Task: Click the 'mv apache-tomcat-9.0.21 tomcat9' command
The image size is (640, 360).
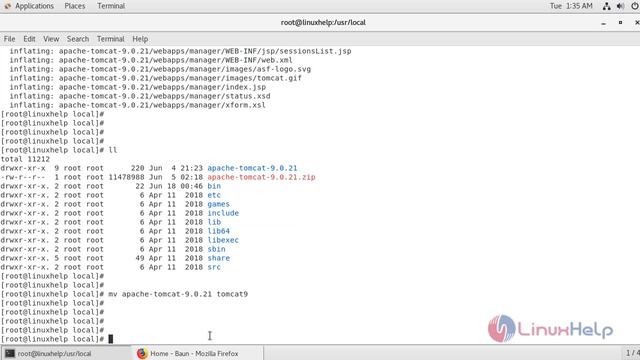Action: 178,294
